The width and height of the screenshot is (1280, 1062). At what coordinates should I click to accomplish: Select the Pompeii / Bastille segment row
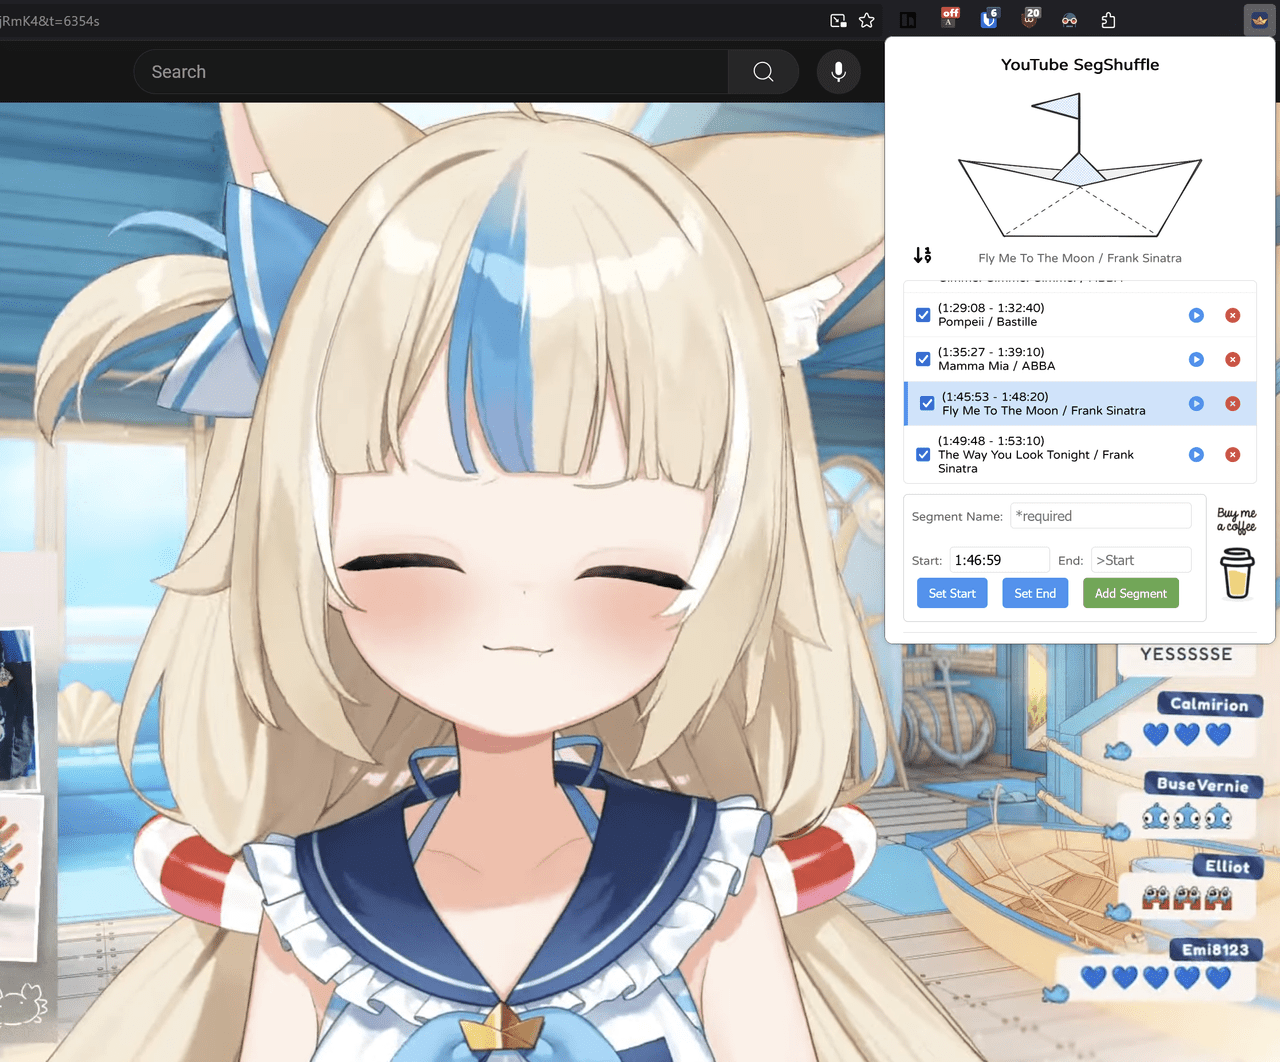1080,315
